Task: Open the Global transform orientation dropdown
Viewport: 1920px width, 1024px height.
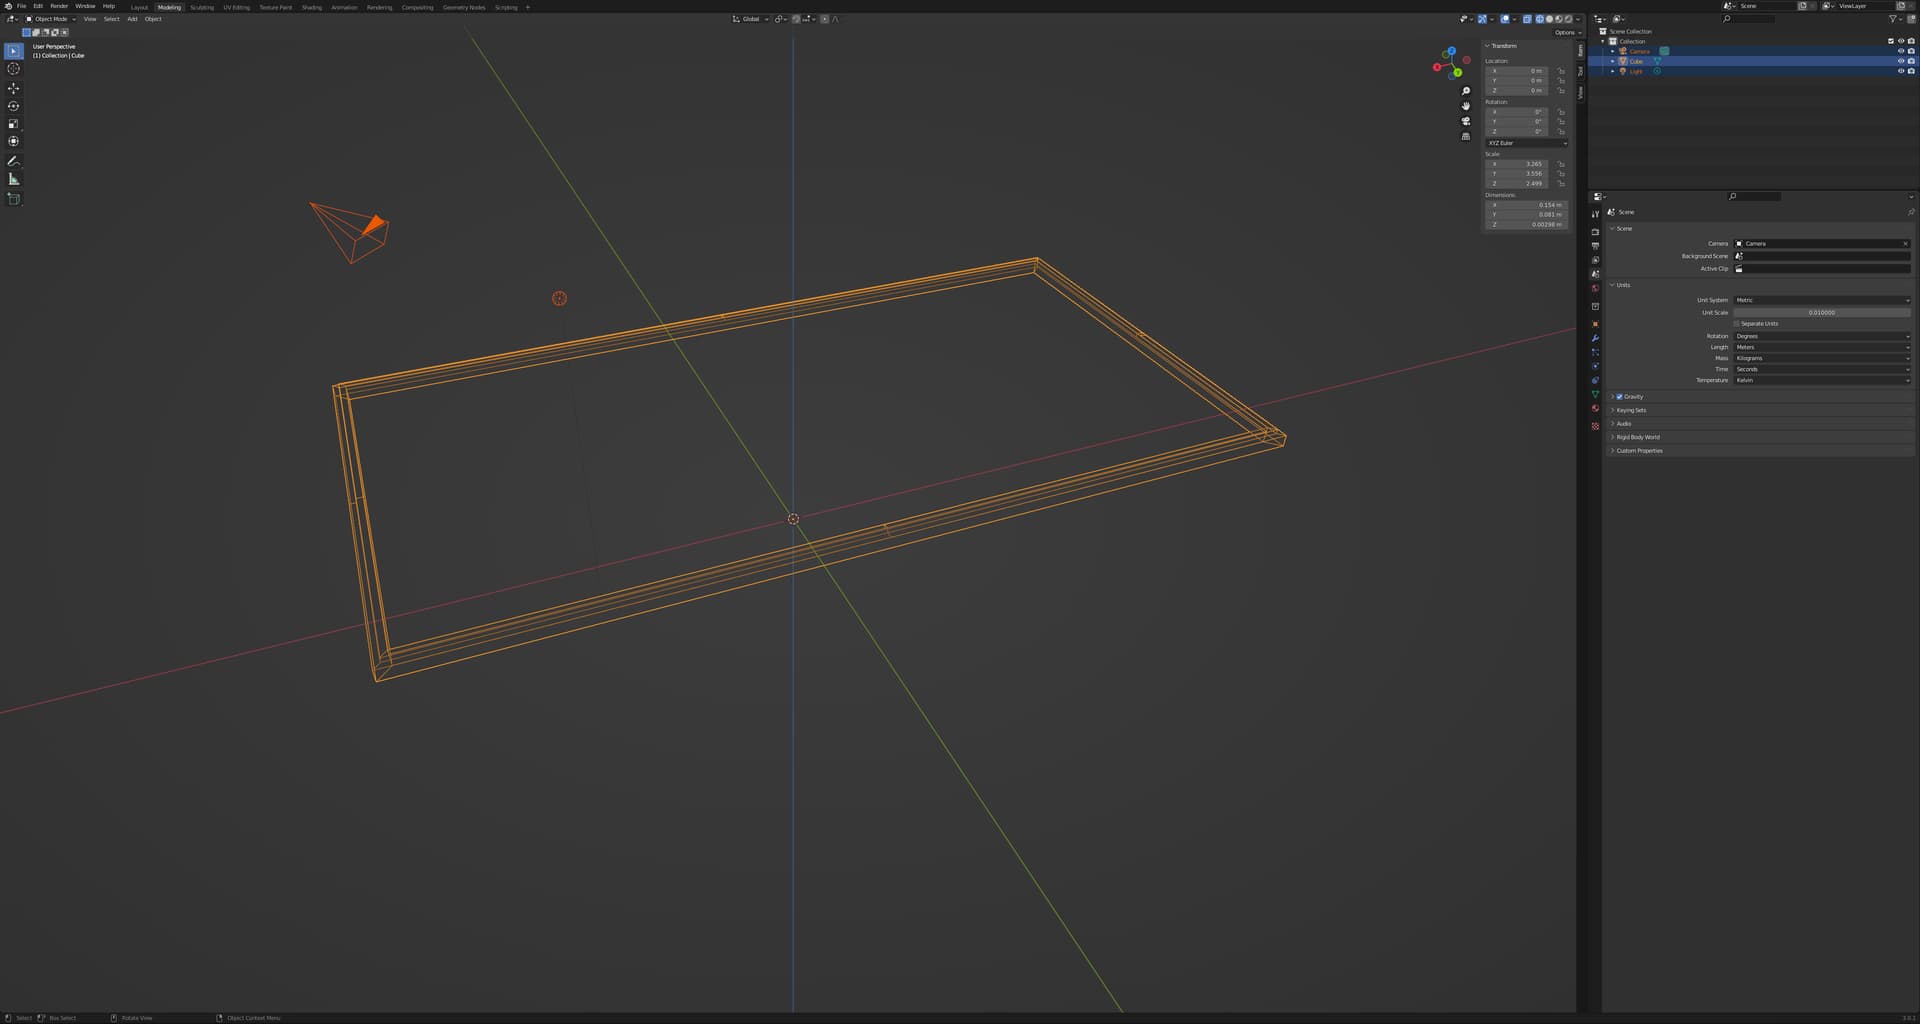Action: point(750,19)
